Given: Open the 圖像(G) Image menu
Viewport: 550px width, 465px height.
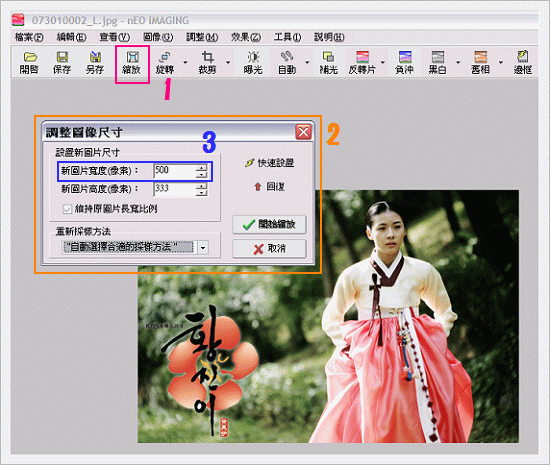Looking at the screenshot, I should [158, 37].
